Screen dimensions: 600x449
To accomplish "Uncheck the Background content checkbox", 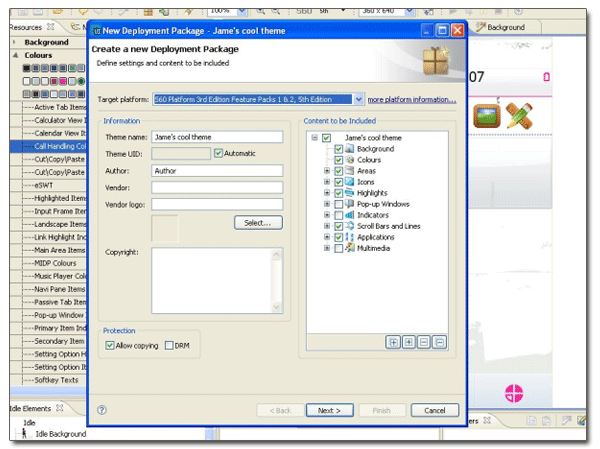I will (338, 149).
